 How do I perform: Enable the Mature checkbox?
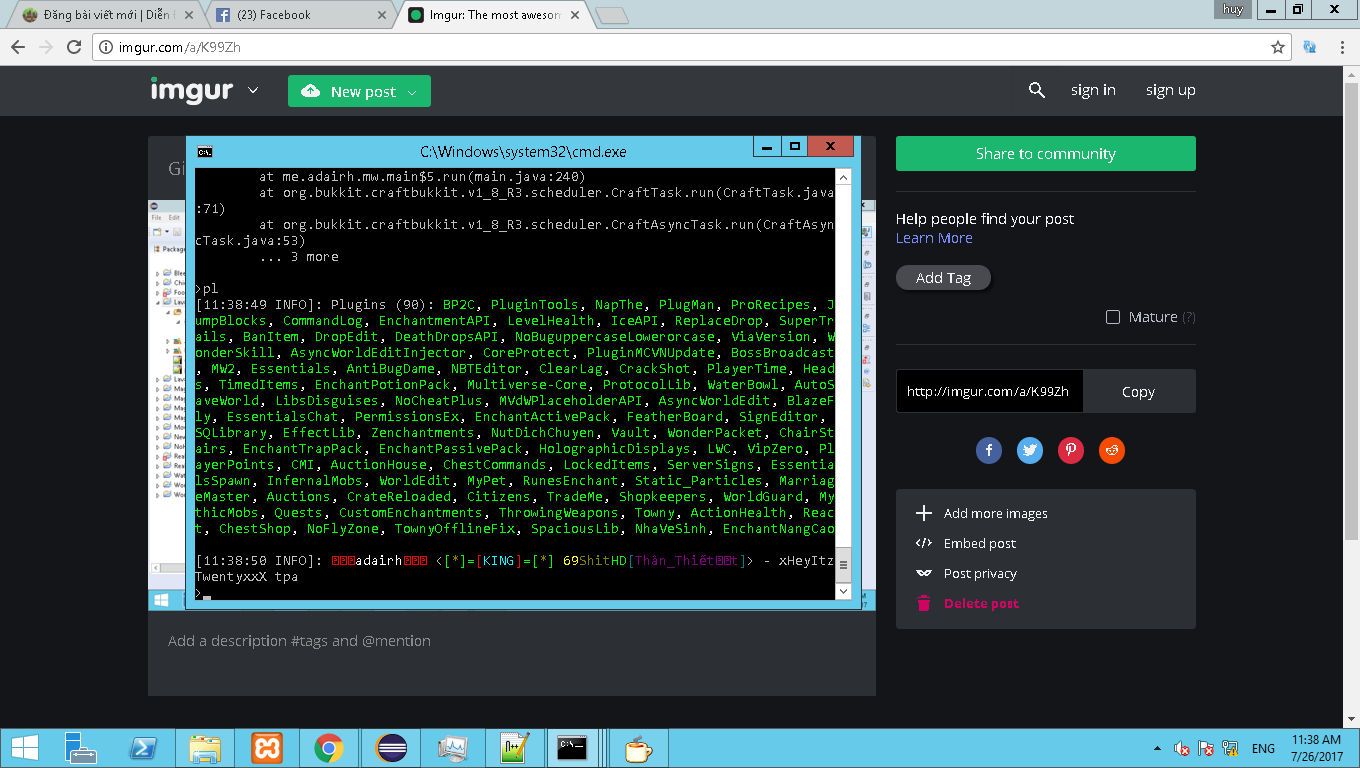pyautogui.click(x=1113, y=317)
